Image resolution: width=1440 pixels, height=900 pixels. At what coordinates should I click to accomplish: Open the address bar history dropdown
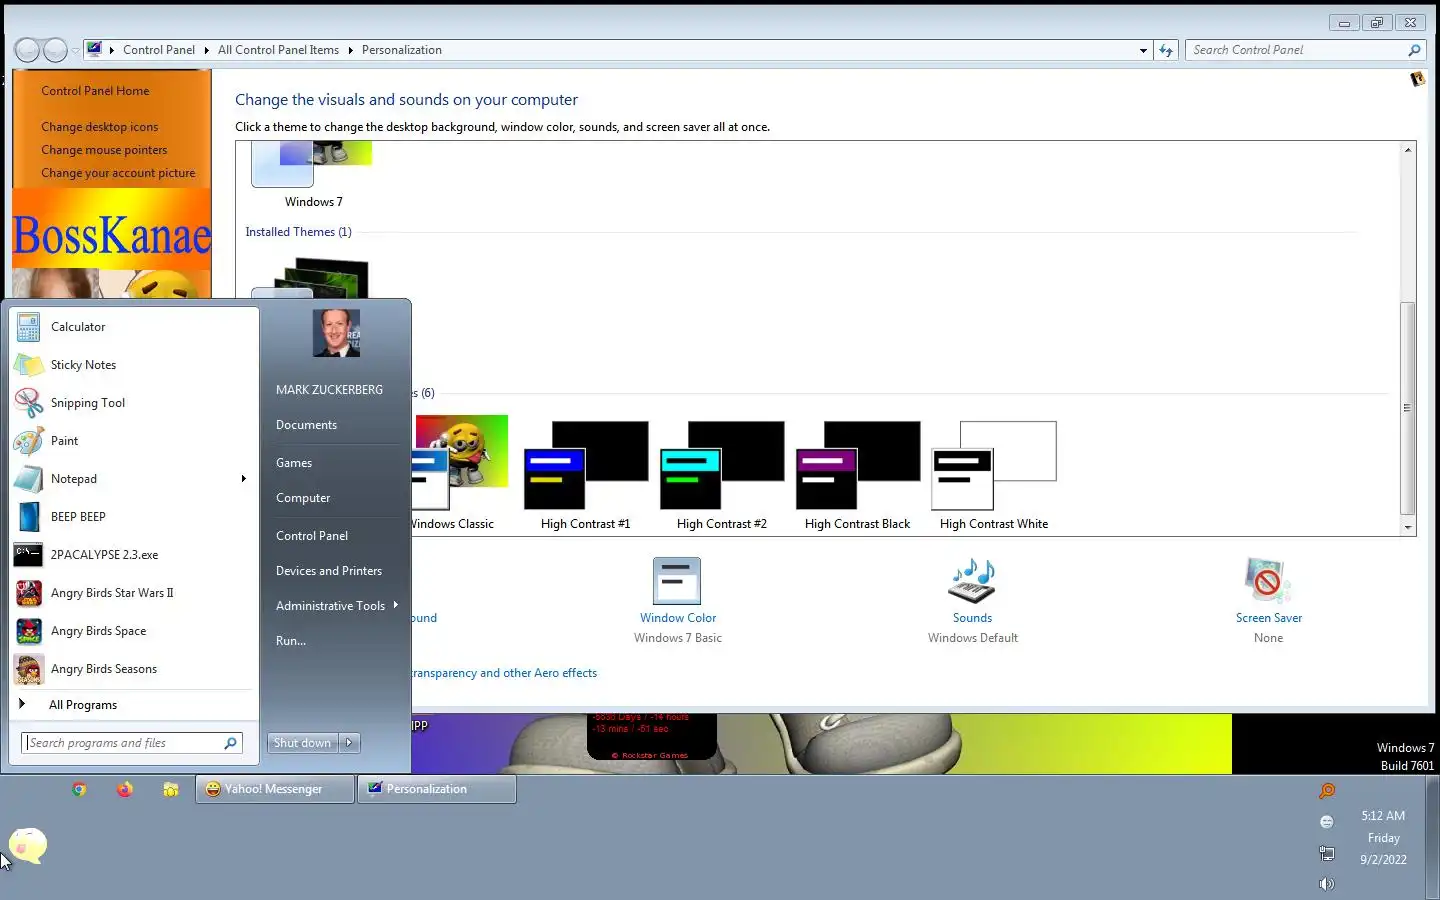point(1143,50)
